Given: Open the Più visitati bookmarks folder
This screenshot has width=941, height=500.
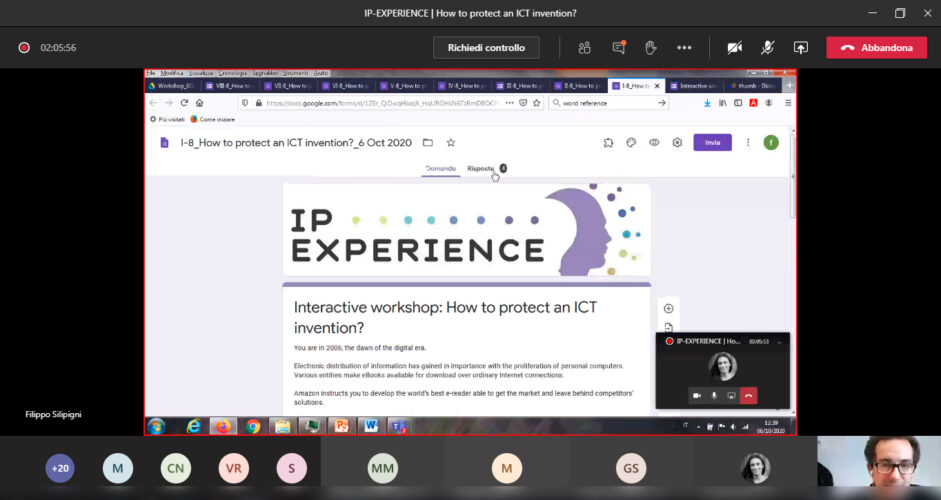Looking at the screenshot, I should click(x=167, y=119).
